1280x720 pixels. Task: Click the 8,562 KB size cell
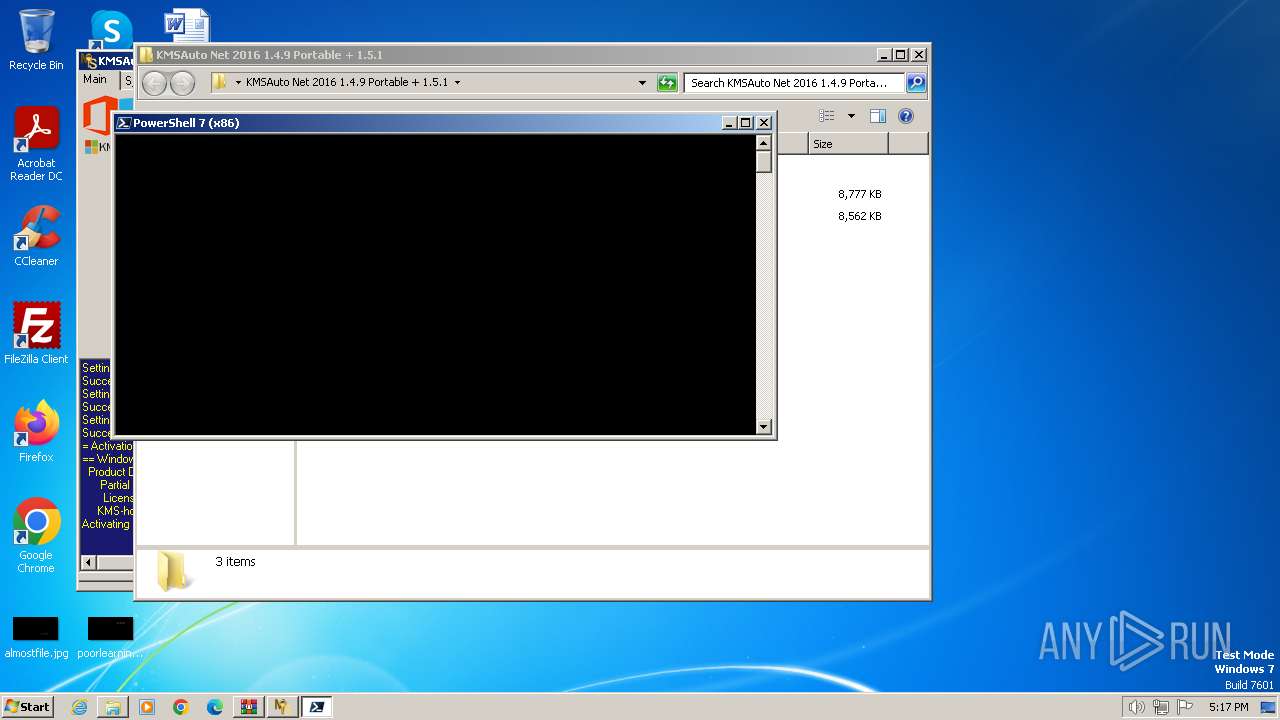[860, 216]
